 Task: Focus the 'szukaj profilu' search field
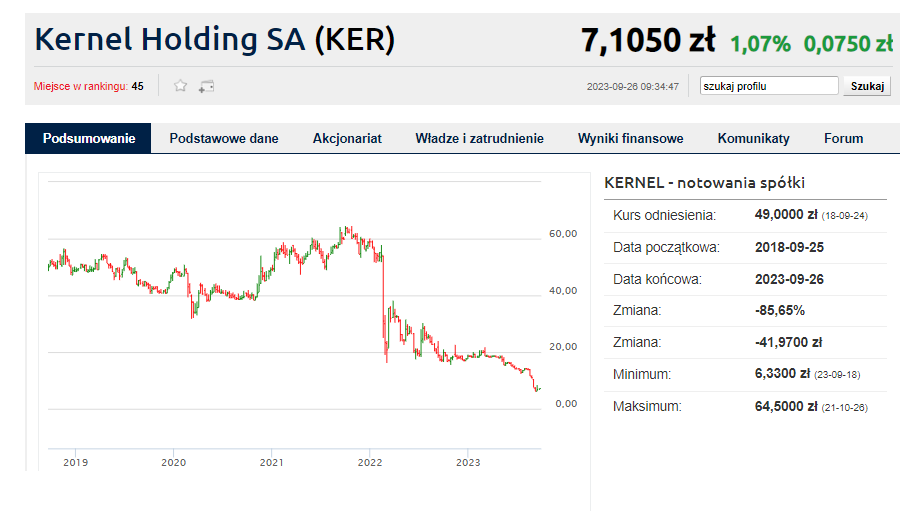click(769, 86)
